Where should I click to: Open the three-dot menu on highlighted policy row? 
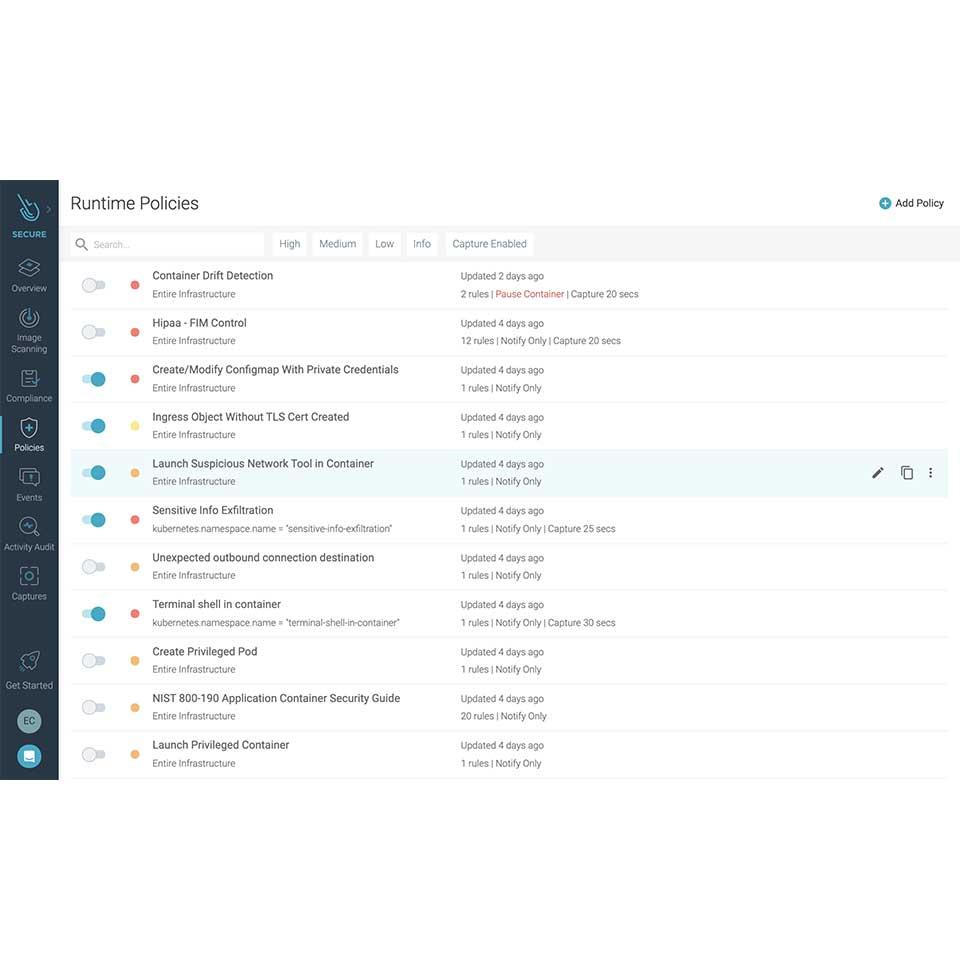pos(931,472)
